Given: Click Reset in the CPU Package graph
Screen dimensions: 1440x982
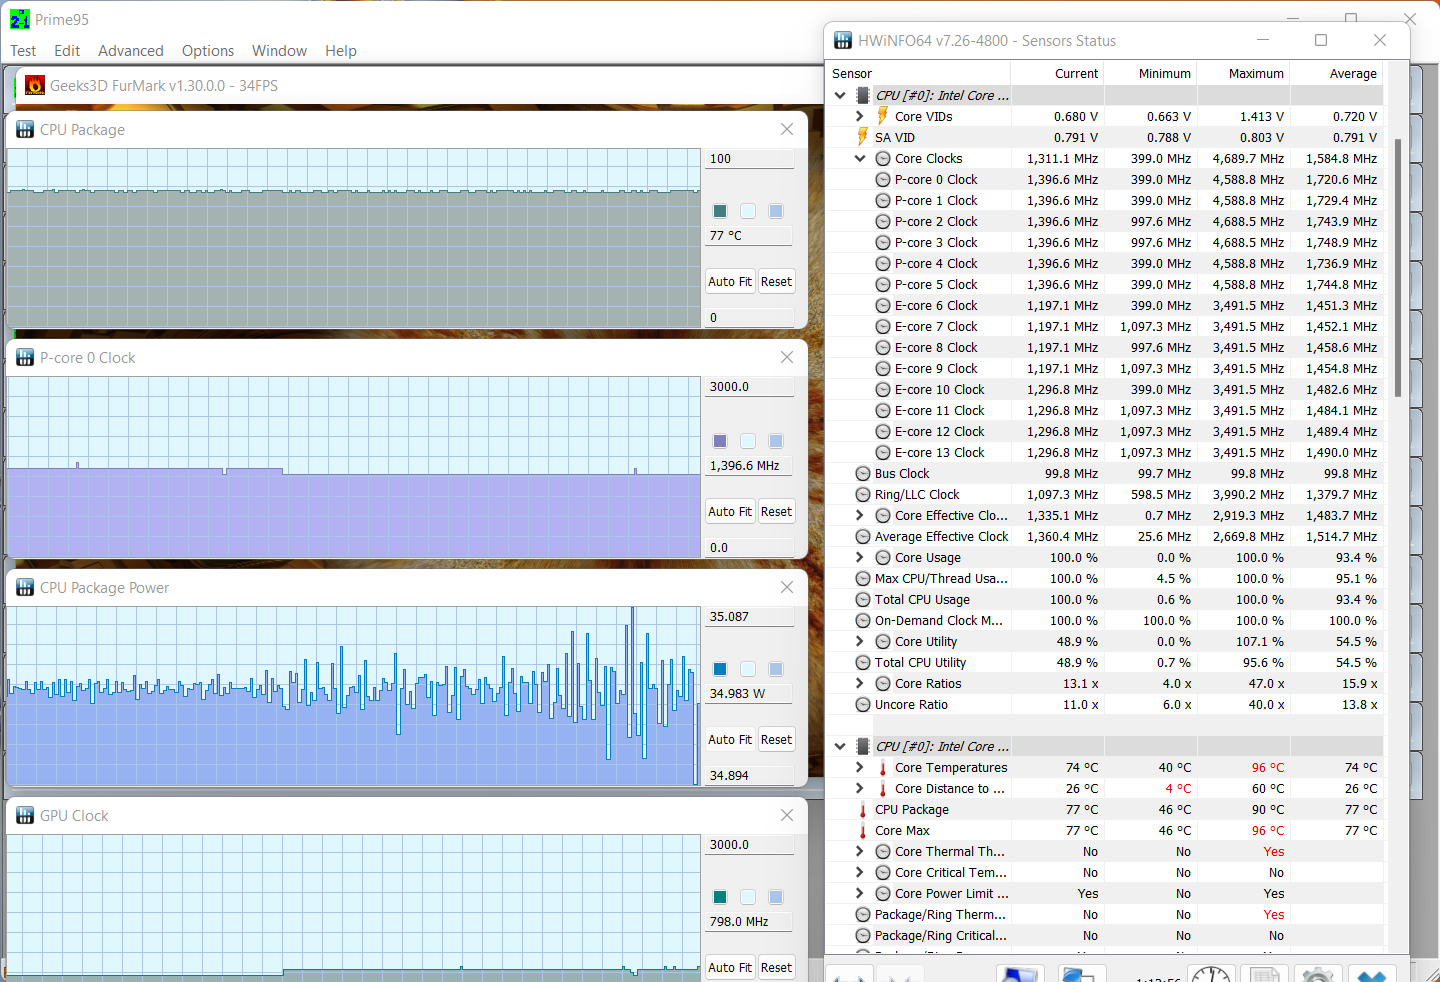Looking at the screenshot, I should [x=776, y=282].
